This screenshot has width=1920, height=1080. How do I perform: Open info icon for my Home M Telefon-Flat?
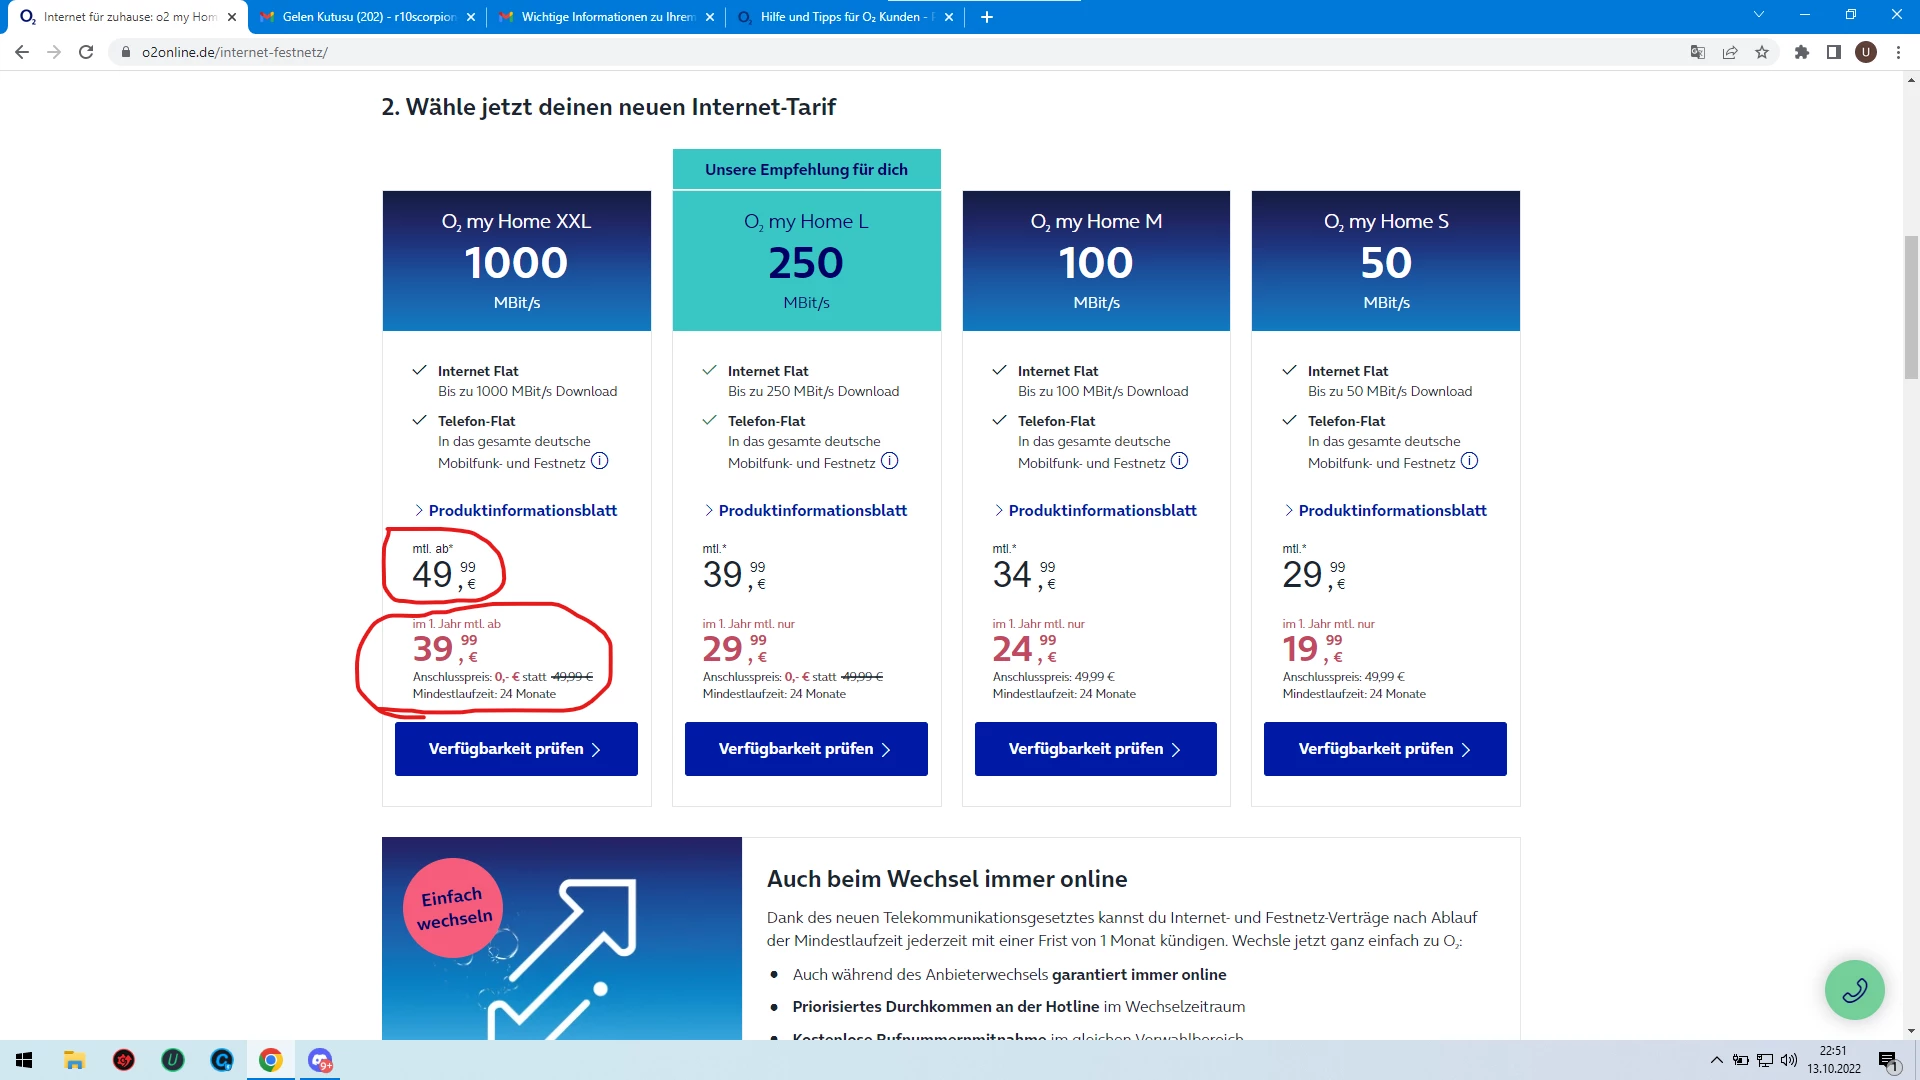pos(1179,461)
